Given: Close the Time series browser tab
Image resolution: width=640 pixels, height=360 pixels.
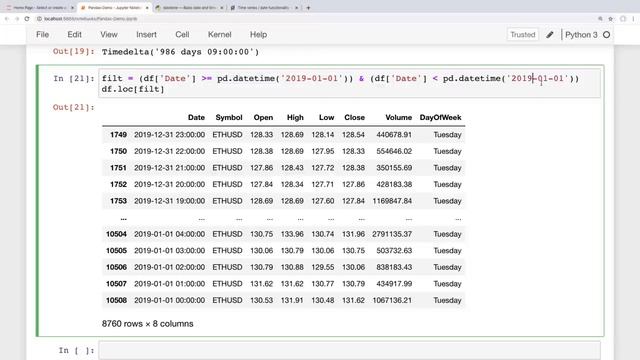Looking at the screenshot, I should [296, 8].
